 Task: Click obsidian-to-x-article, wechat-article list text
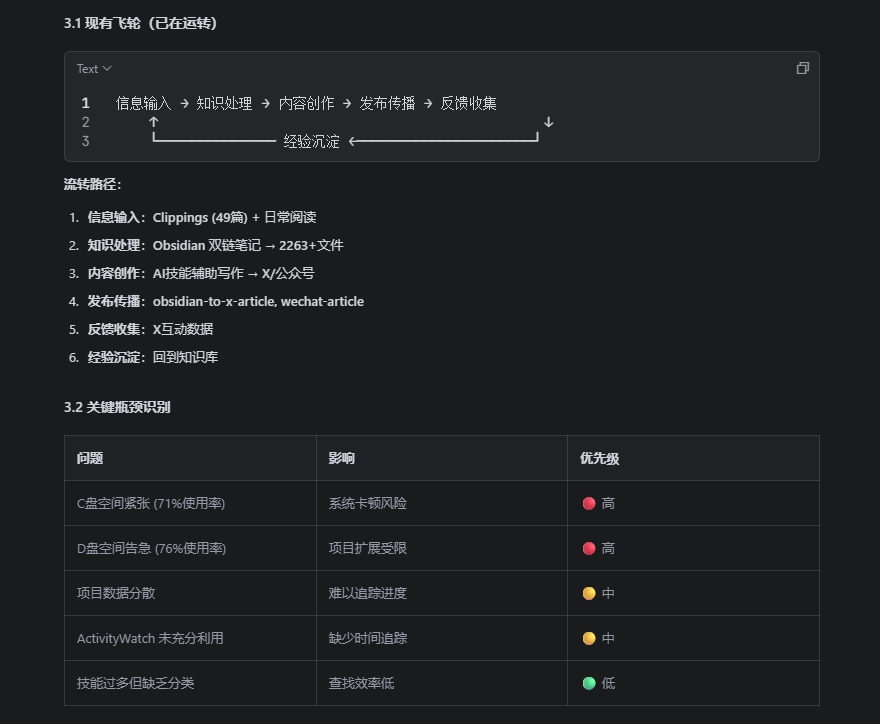(258, 301)
